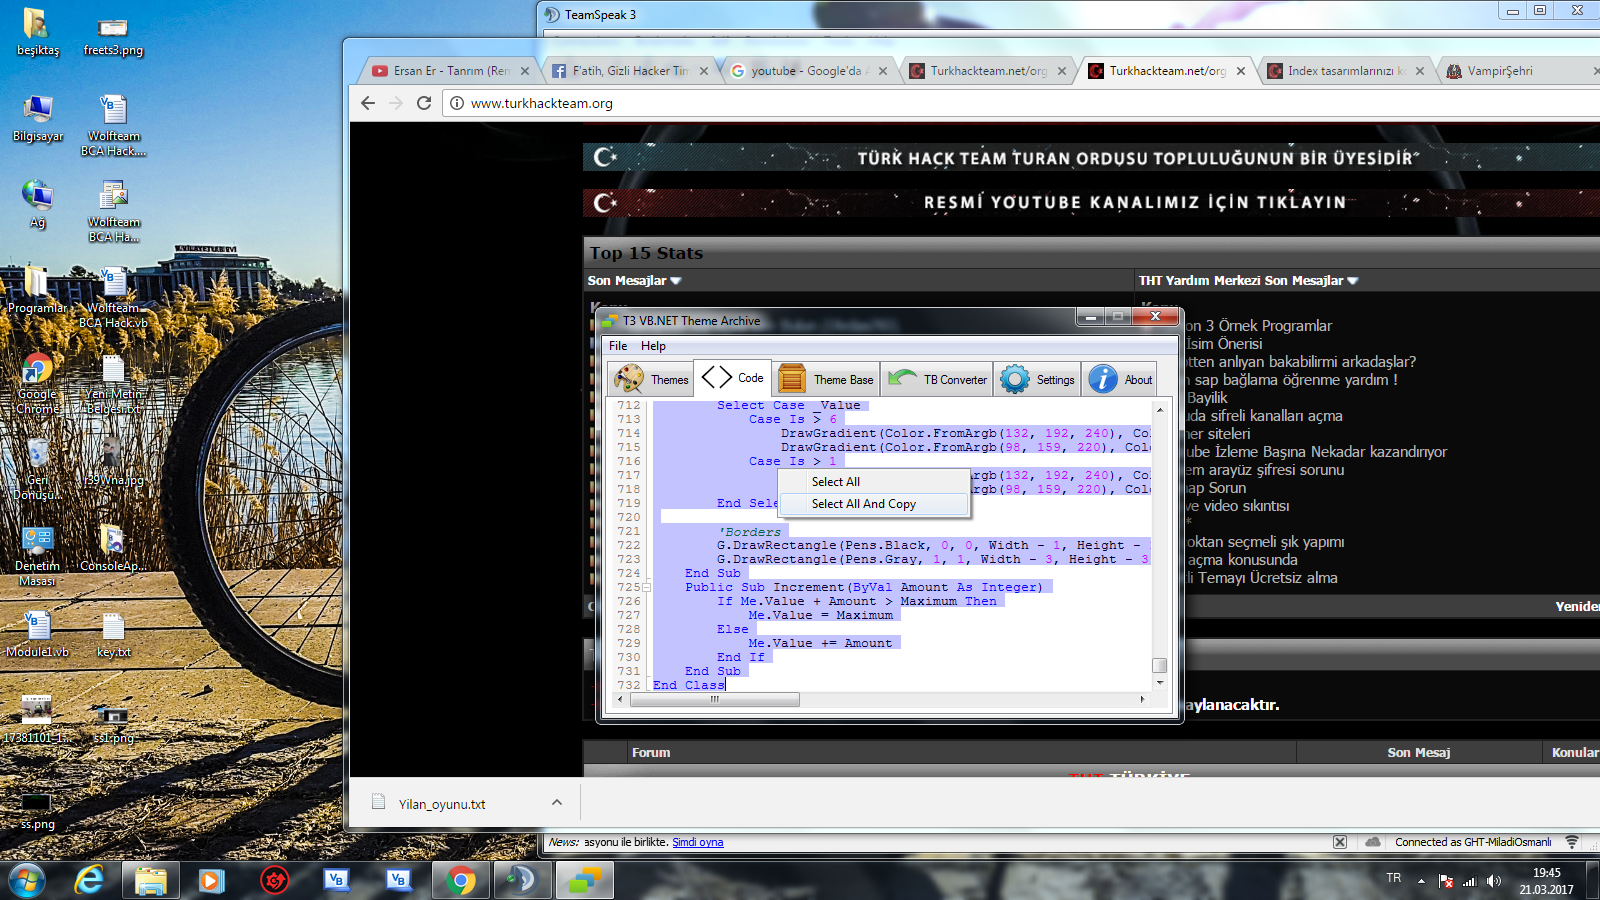The image size is (1600, 900).
Task: Open the red gear app on taskbar
Action: pos(275,880)
